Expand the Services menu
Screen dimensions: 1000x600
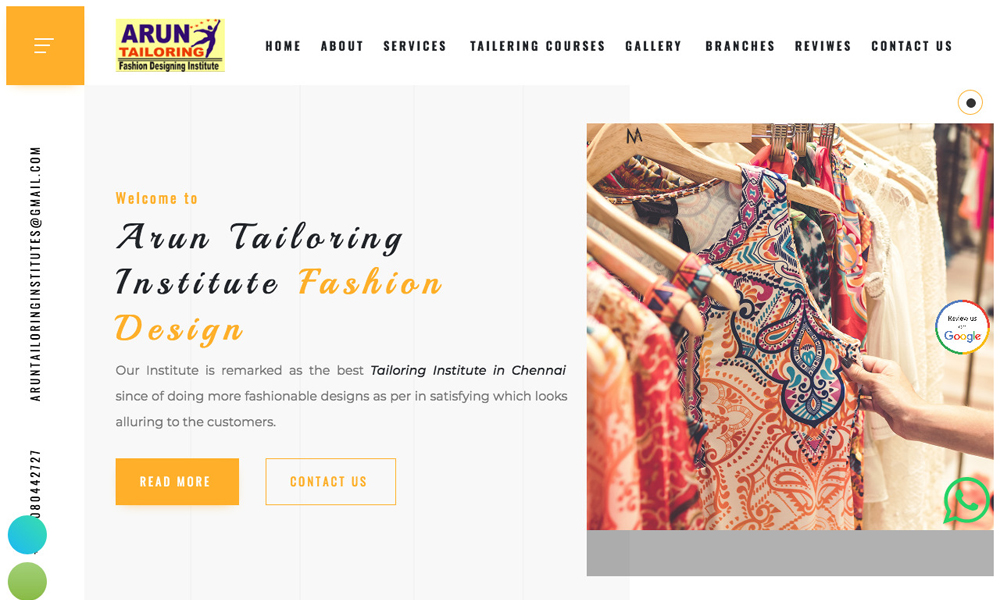coord(415,46)
